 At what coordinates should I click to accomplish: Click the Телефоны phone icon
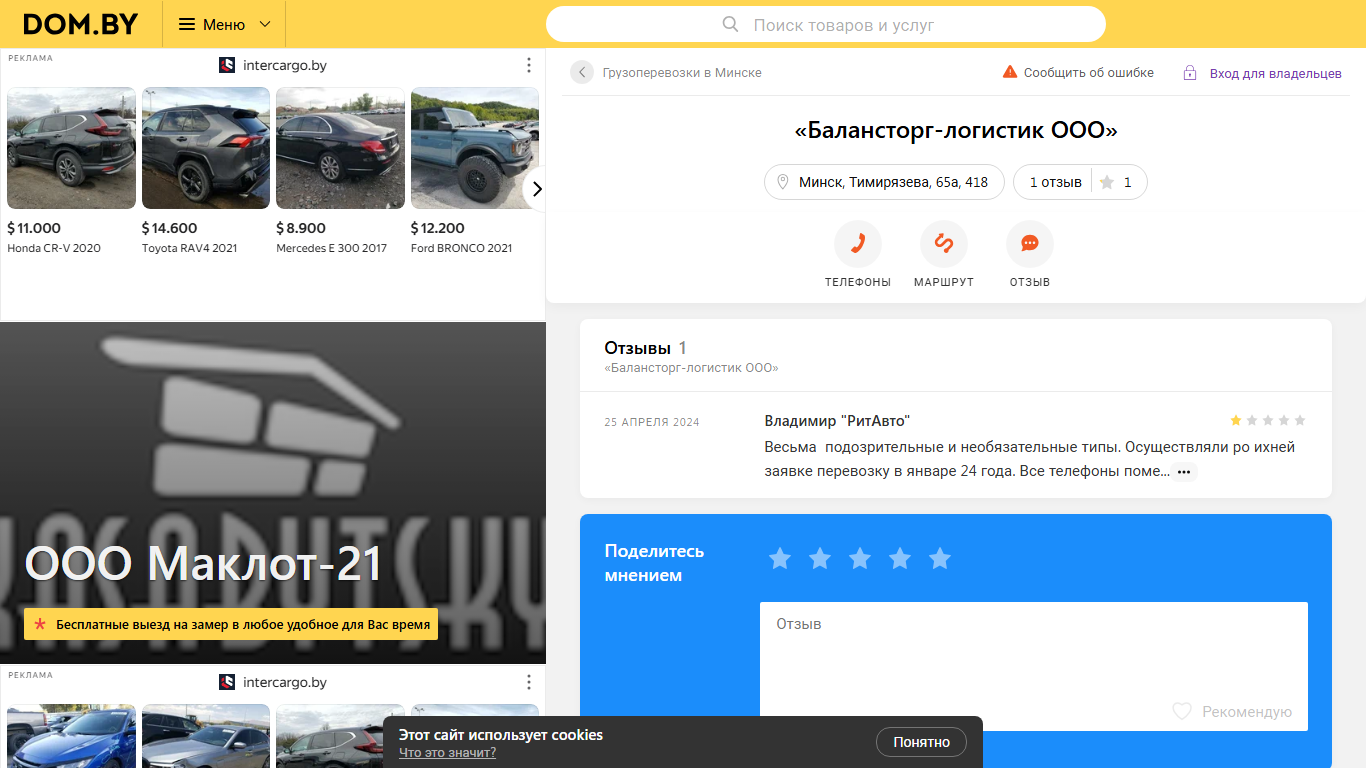point(858,244)
